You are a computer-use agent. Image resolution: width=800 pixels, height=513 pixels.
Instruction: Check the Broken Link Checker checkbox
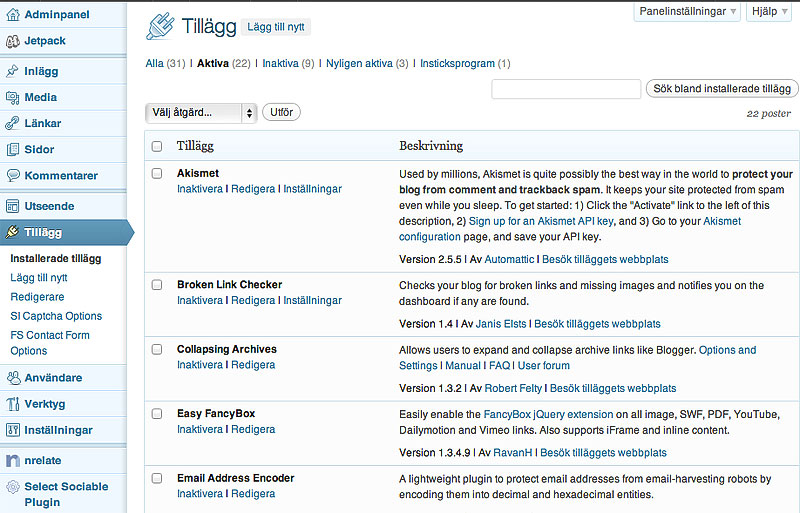coord(157,285)
